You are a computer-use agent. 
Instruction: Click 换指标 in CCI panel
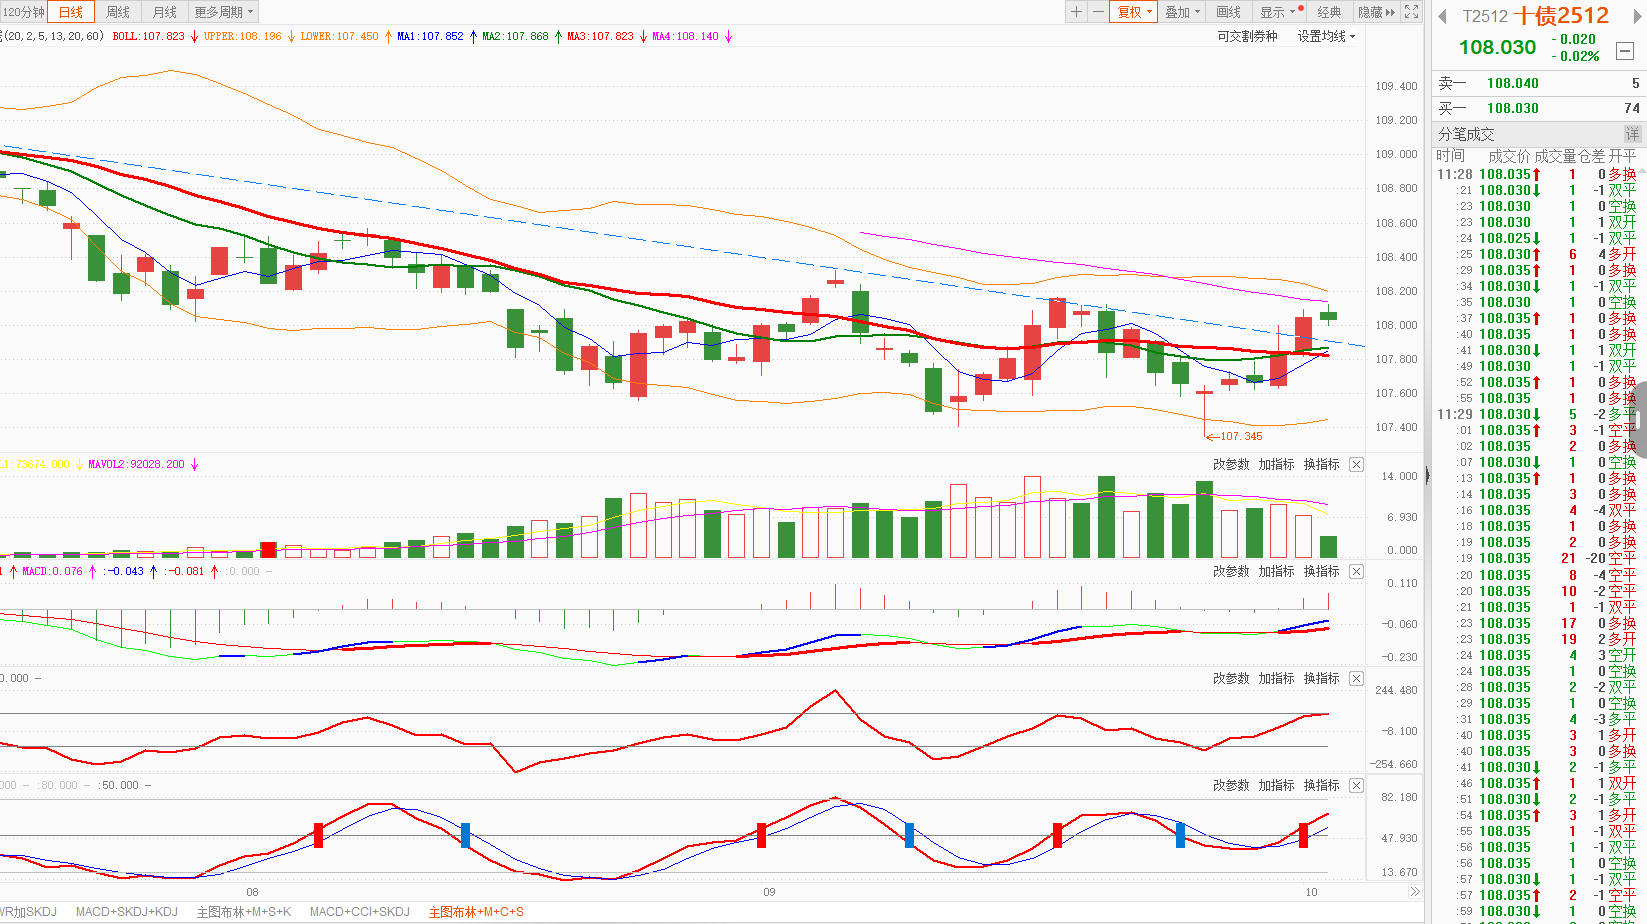click(x=1321, y=678)
